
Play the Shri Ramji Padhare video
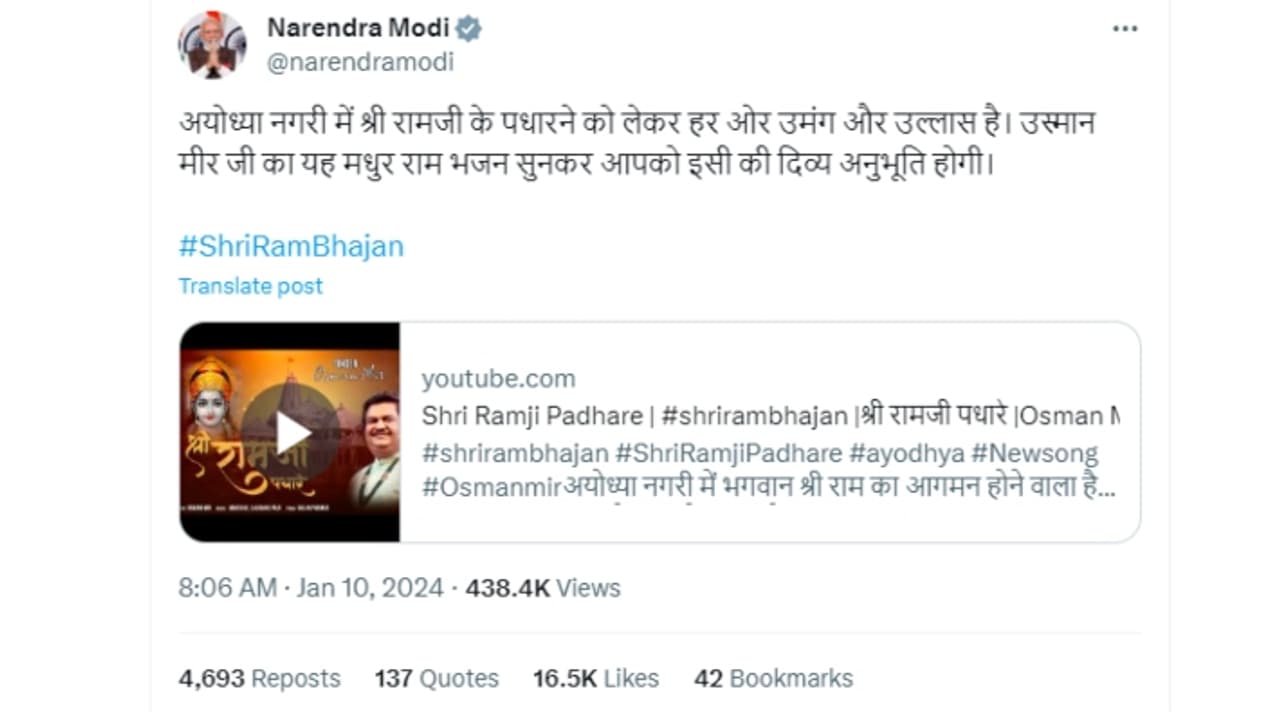point(292,432)
